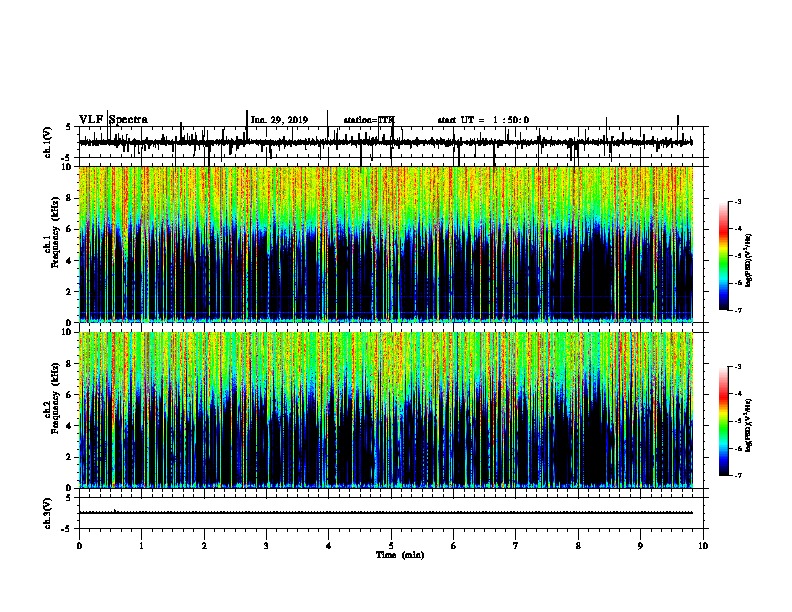Click time axis tick label '10'
Screen dimensions: 792x612
(703, 546)
